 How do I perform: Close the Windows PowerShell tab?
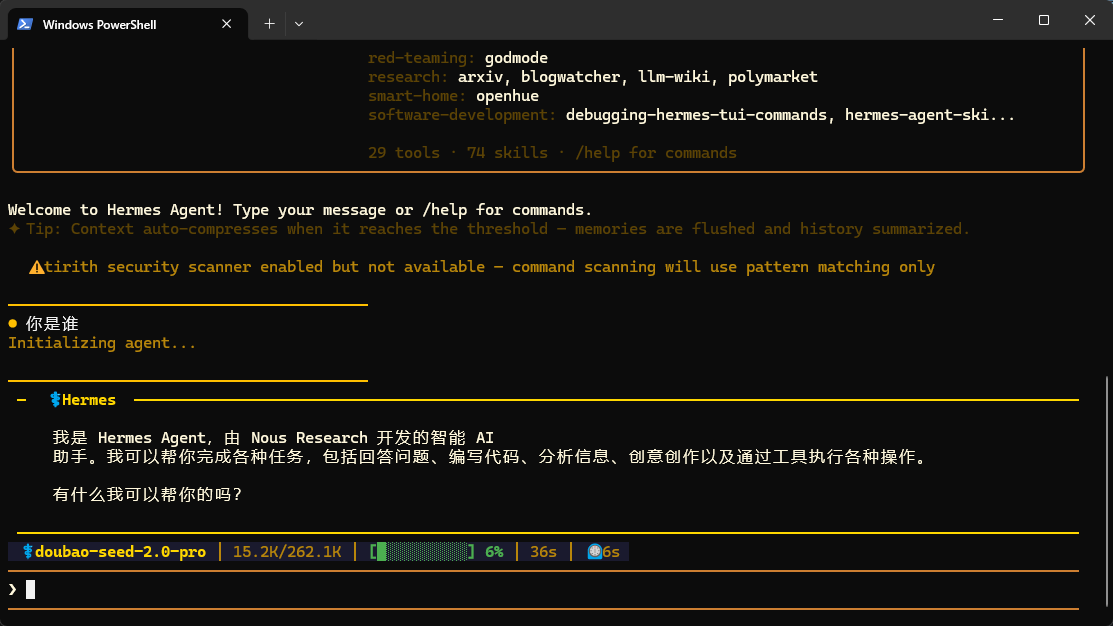pos(226,24)
